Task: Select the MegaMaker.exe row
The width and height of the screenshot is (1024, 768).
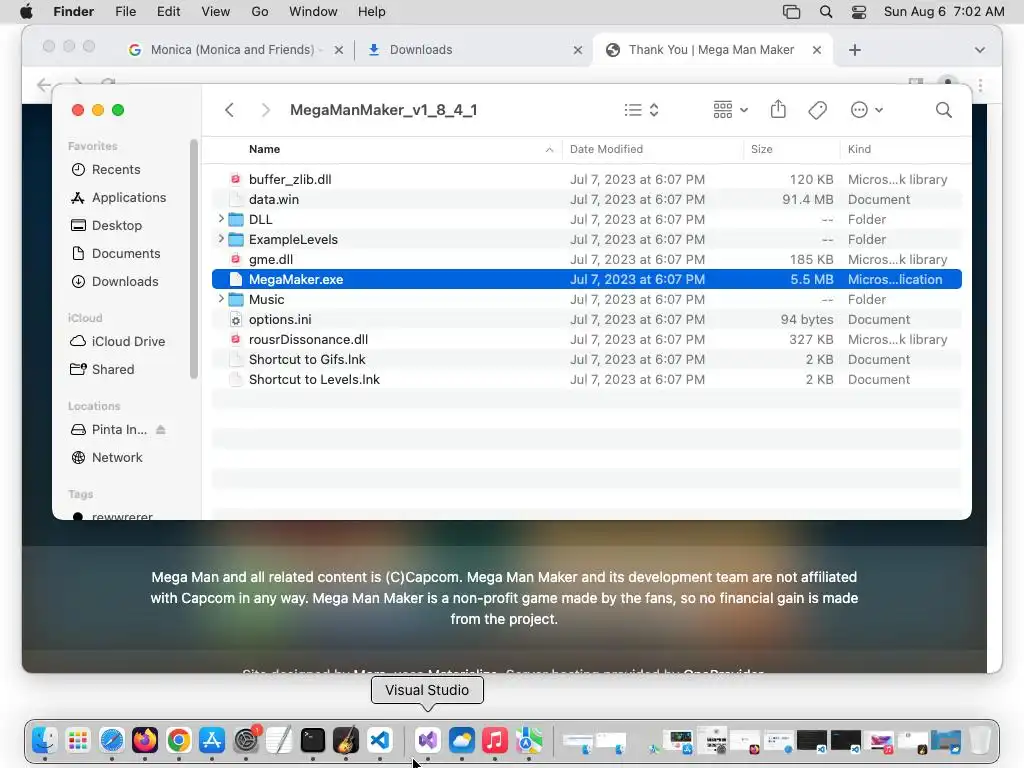Action: click(586, 280)
